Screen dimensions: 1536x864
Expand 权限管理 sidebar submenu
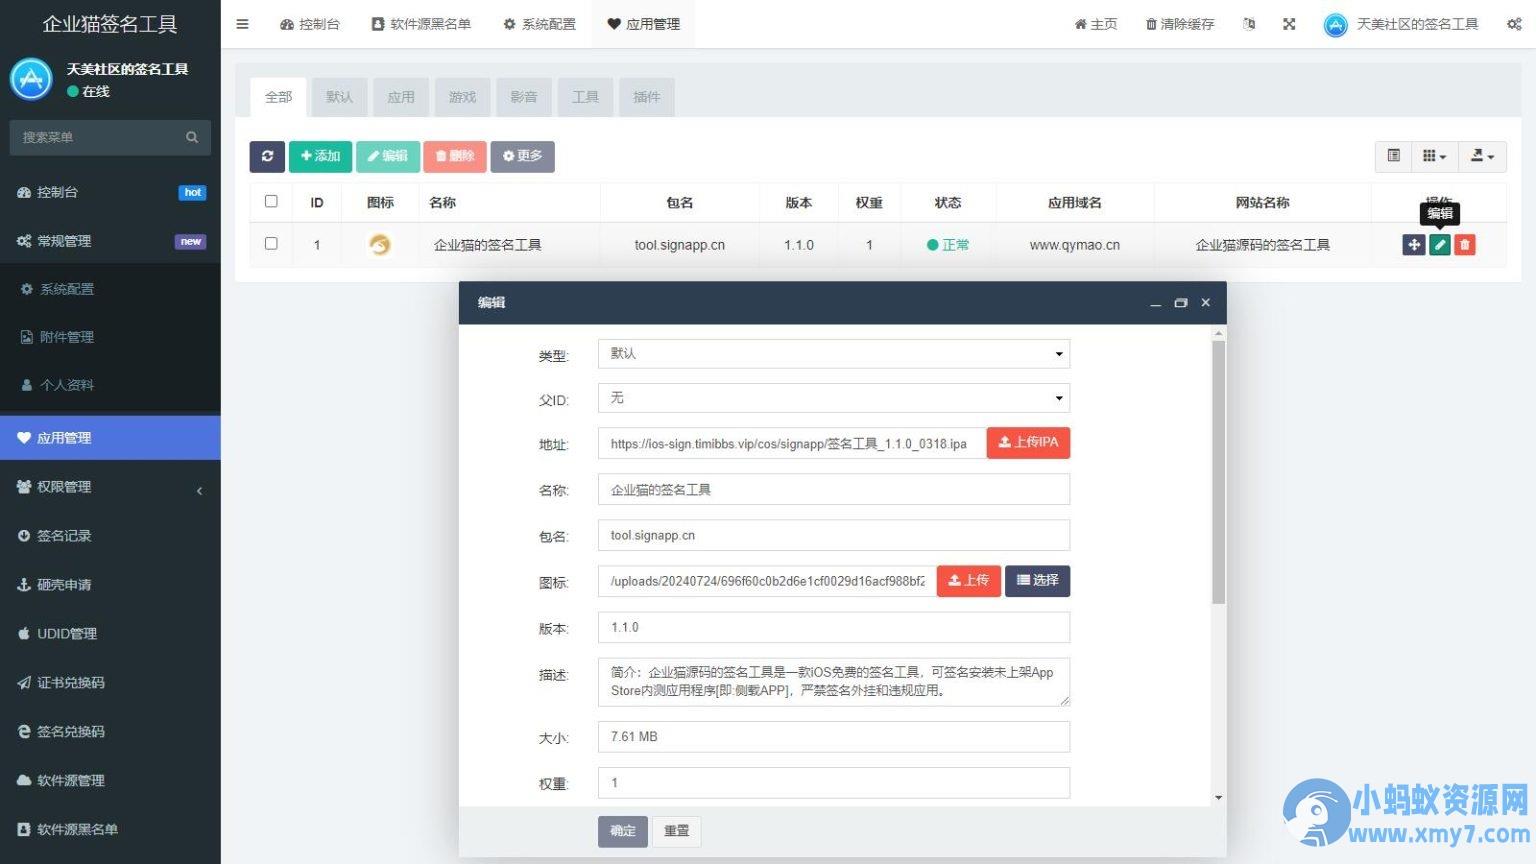[110, 487]
